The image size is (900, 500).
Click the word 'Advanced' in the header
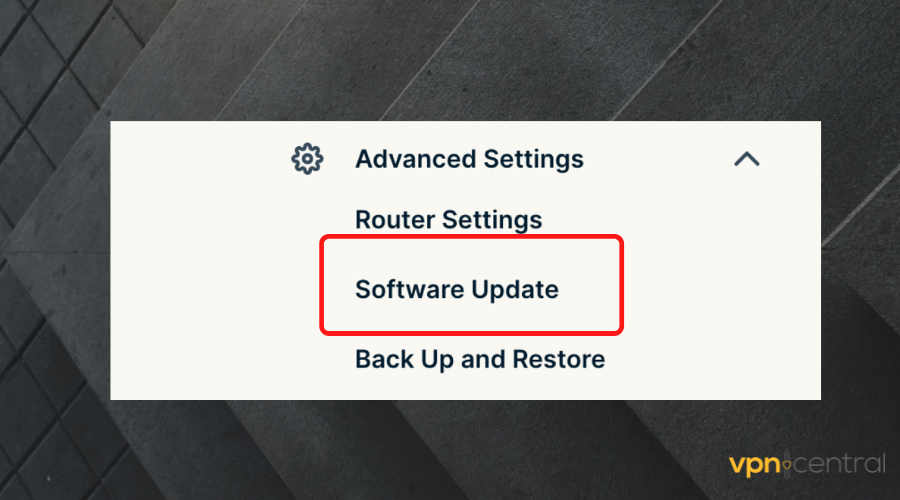coord(416,159)
